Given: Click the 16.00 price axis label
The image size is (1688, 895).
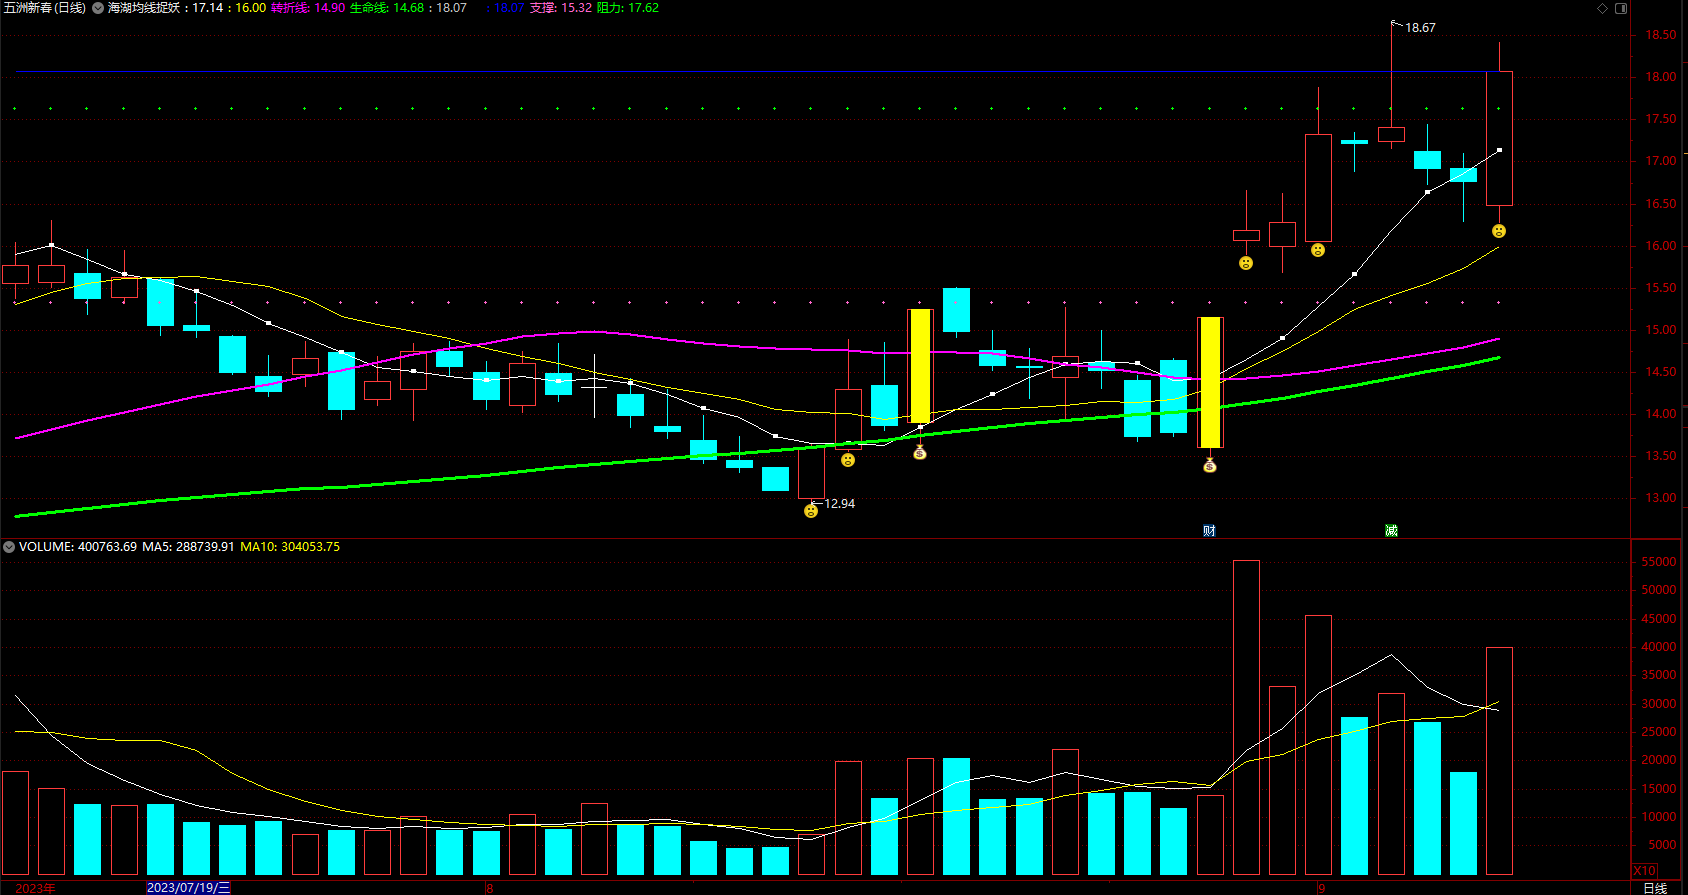Looking at the screenshot, I should 1661,246.
